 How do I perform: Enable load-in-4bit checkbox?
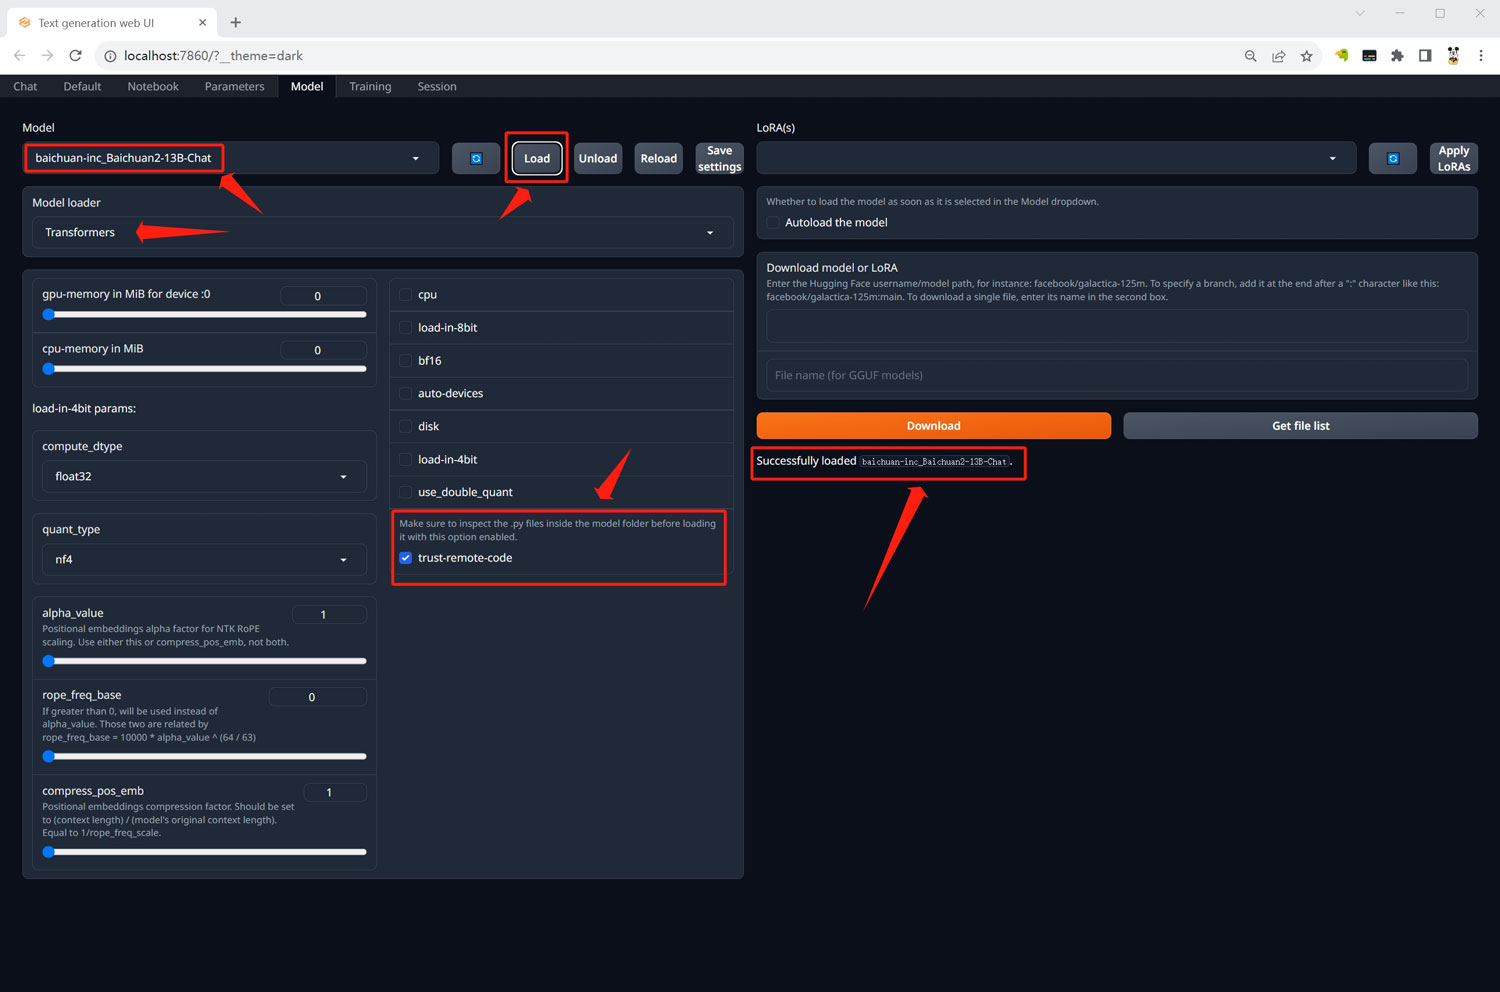click(x=405, y=460)
